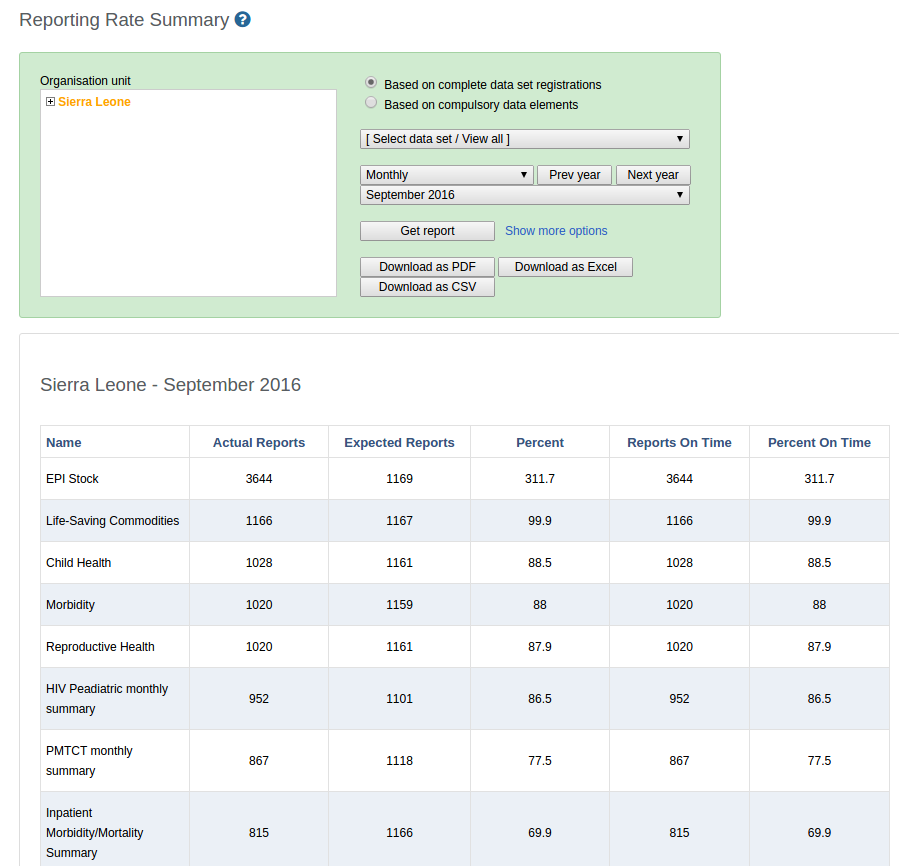Click the Percent On Time column header

tap(819, 442)
